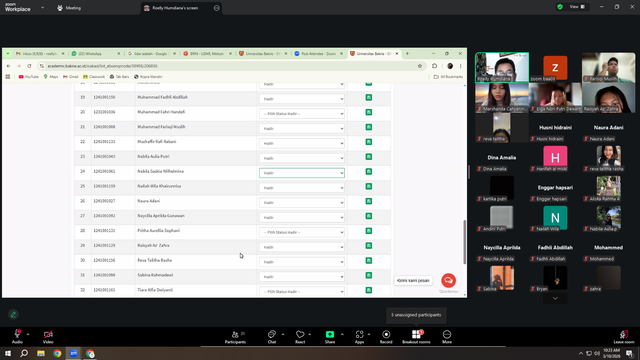This screenshot has width=640, height=360.
Task: Open the Windows Start menu
Action: (x=8, y=353)
